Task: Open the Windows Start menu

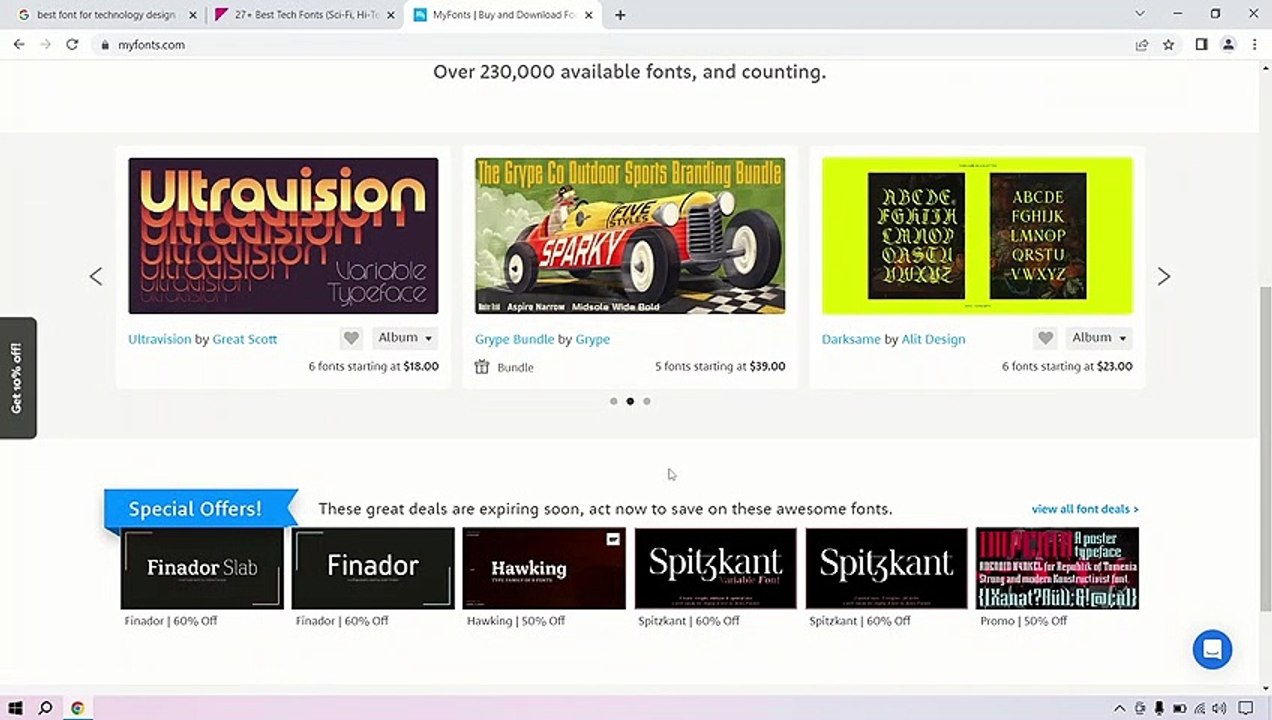Action: coord(15,708)
